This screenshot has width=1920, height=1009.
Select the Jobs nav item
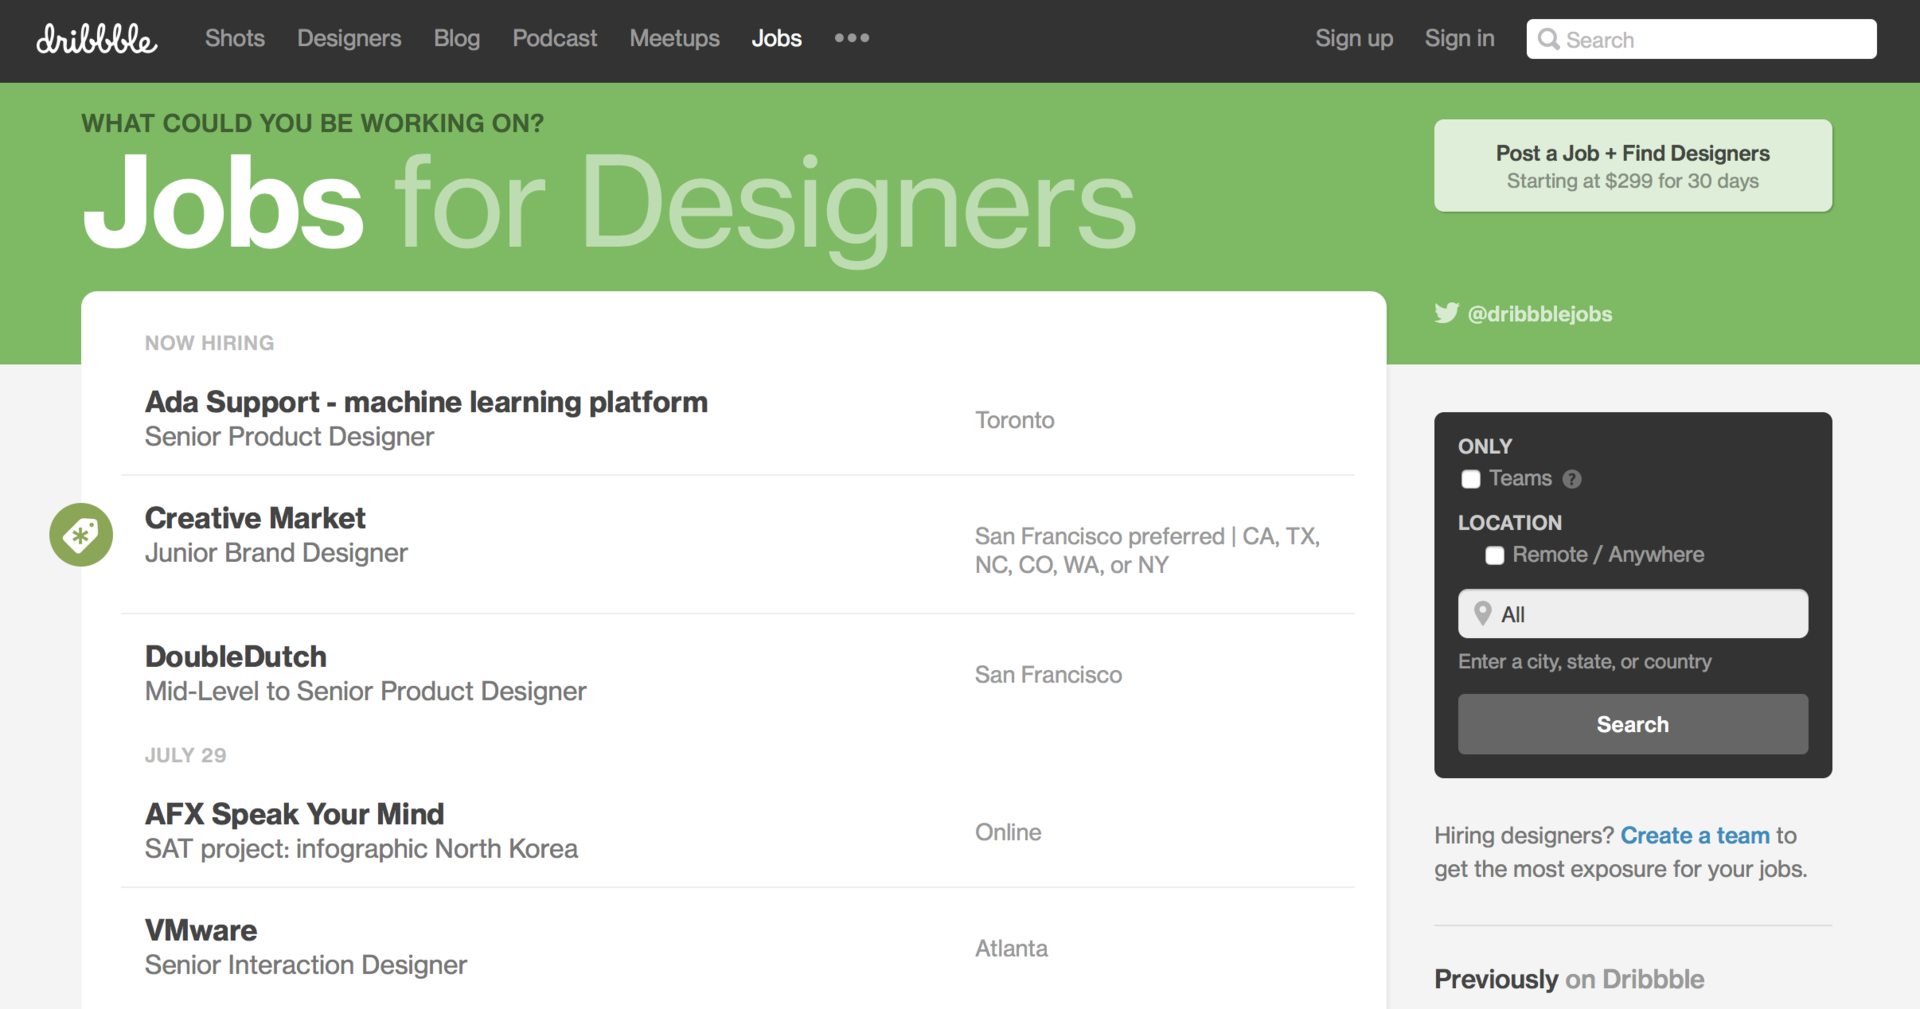tap(777, 38)
